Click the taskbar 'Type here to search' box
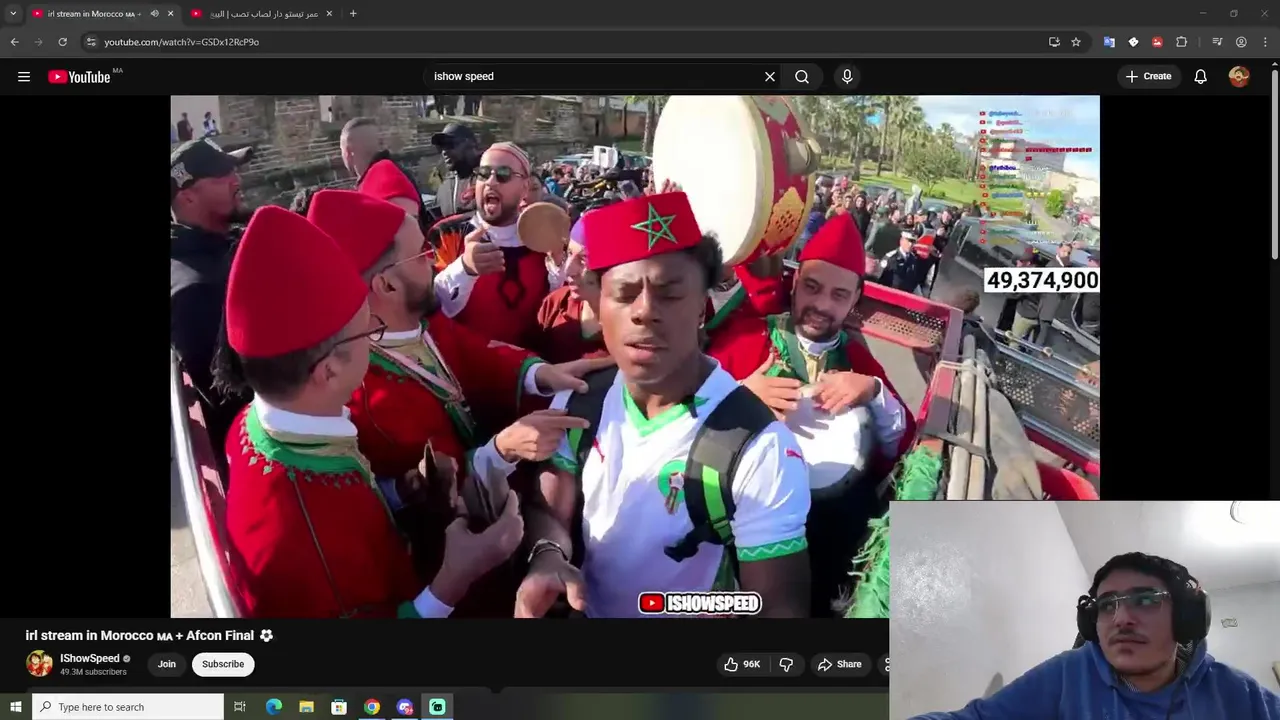The height and width of the screenshot is (720, 1280). (x=128, y=707)
